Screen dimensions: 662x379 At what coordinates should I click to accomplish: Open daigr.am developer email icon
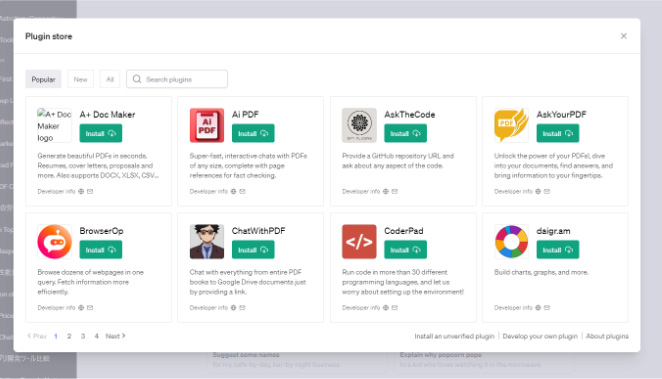point(547,308)
